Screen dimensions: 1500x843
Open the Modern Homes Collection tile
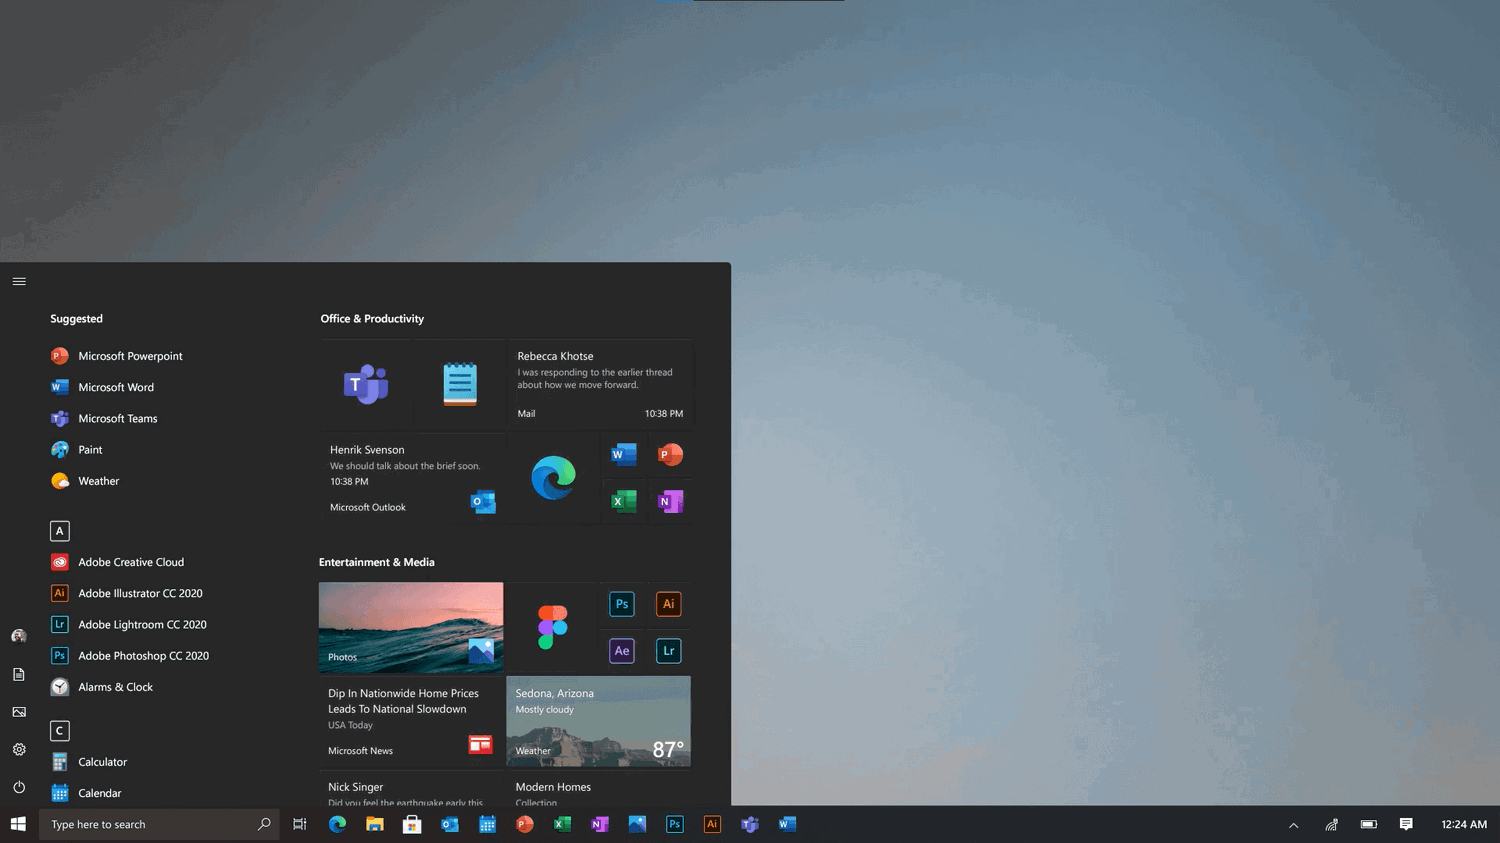(x=598, y=788)
